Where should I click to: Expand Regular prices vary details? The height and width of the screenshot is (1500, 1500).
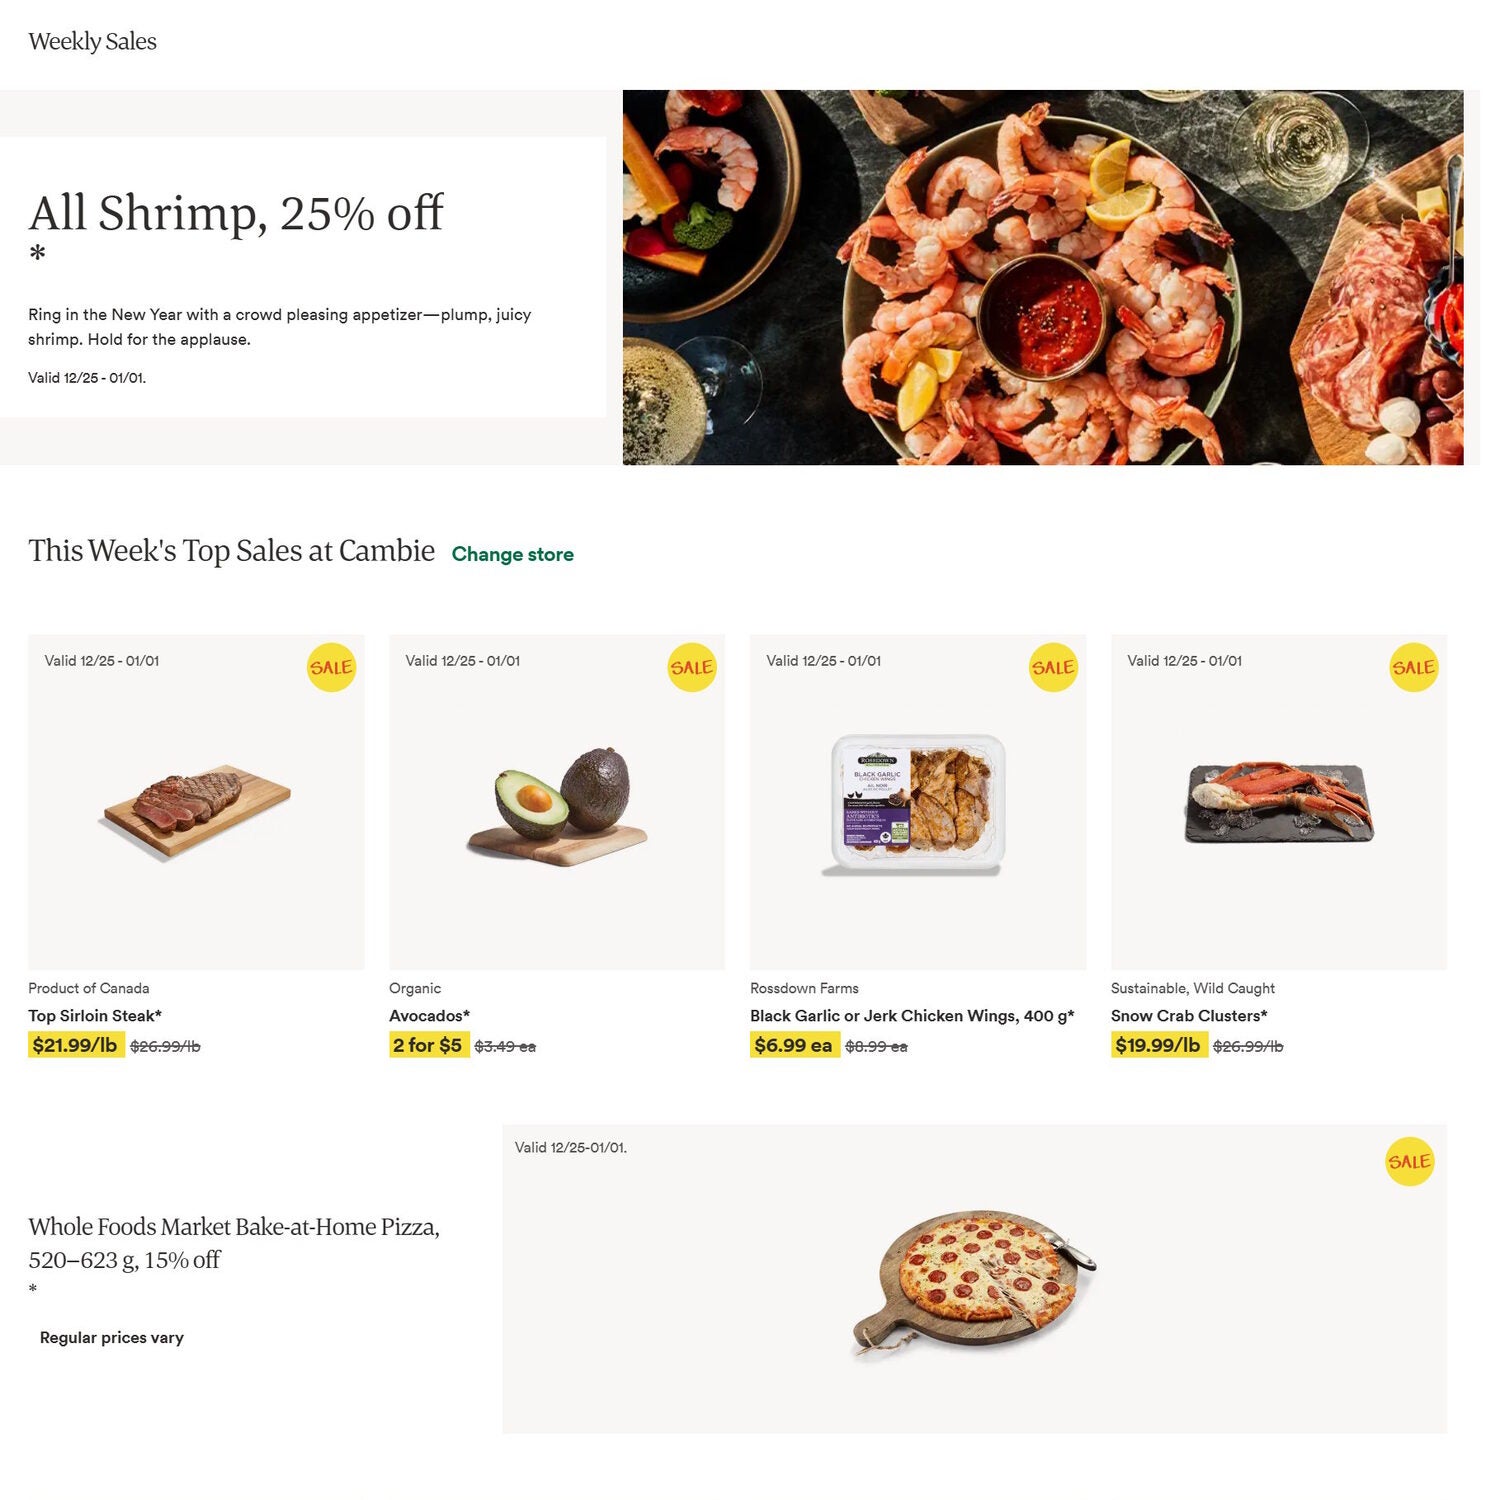[111, 1337]
